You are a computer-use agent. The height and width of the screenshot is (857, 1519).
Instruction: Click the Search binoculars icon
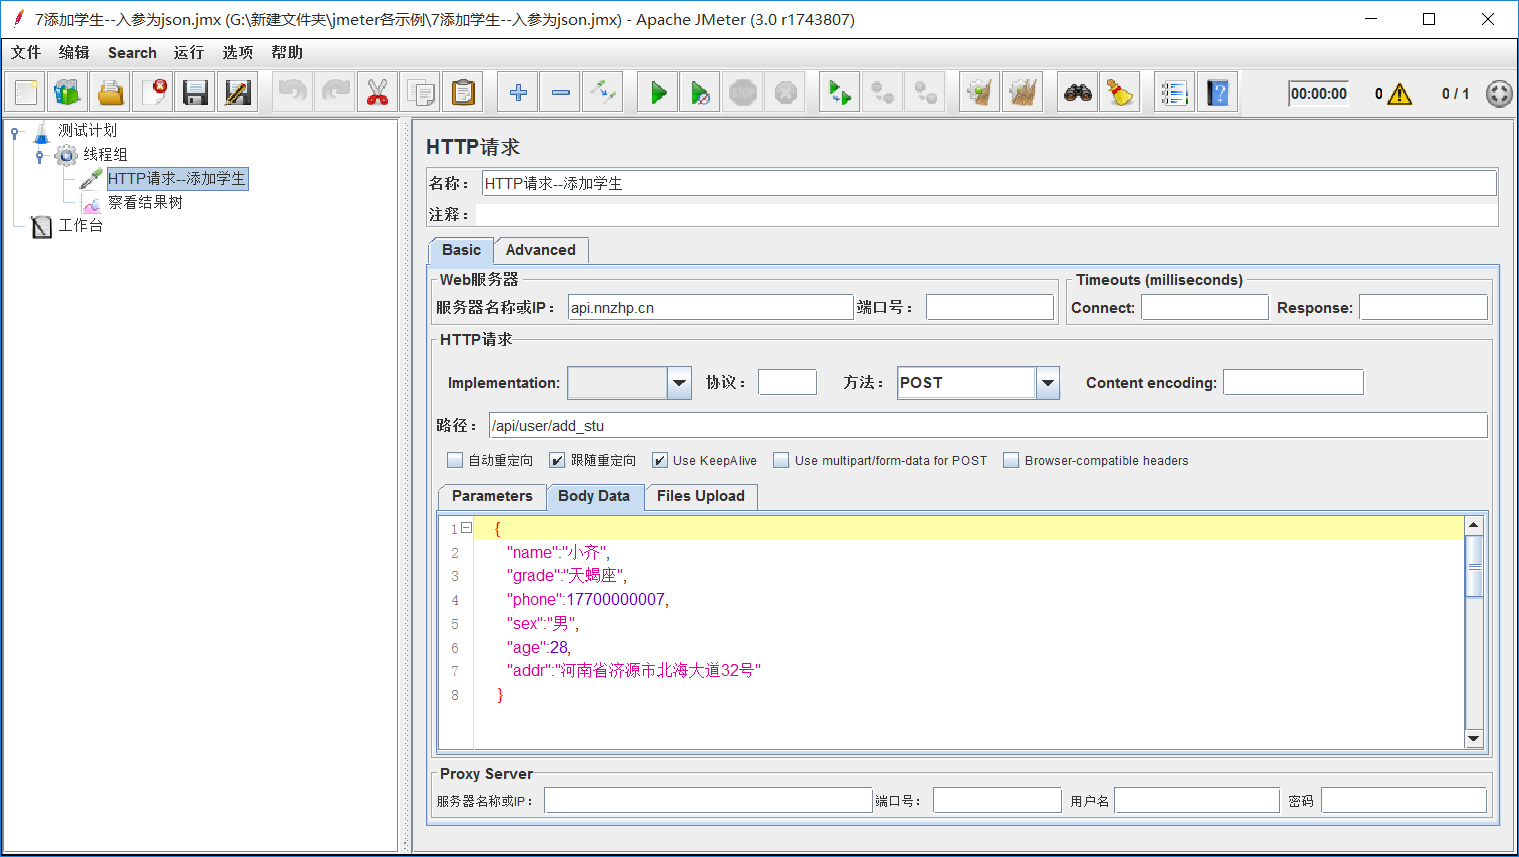click(1077, 93)
